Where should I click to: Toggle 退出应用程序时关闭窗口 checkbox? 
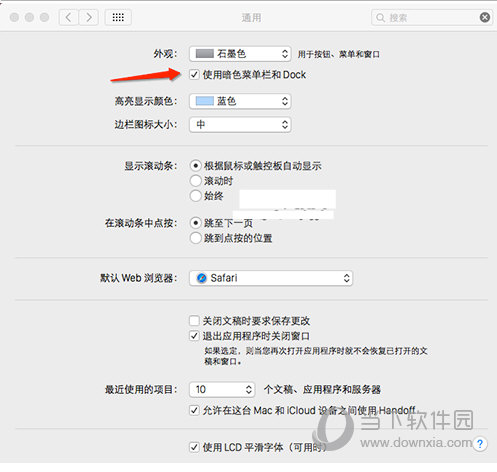pos(194,336)
